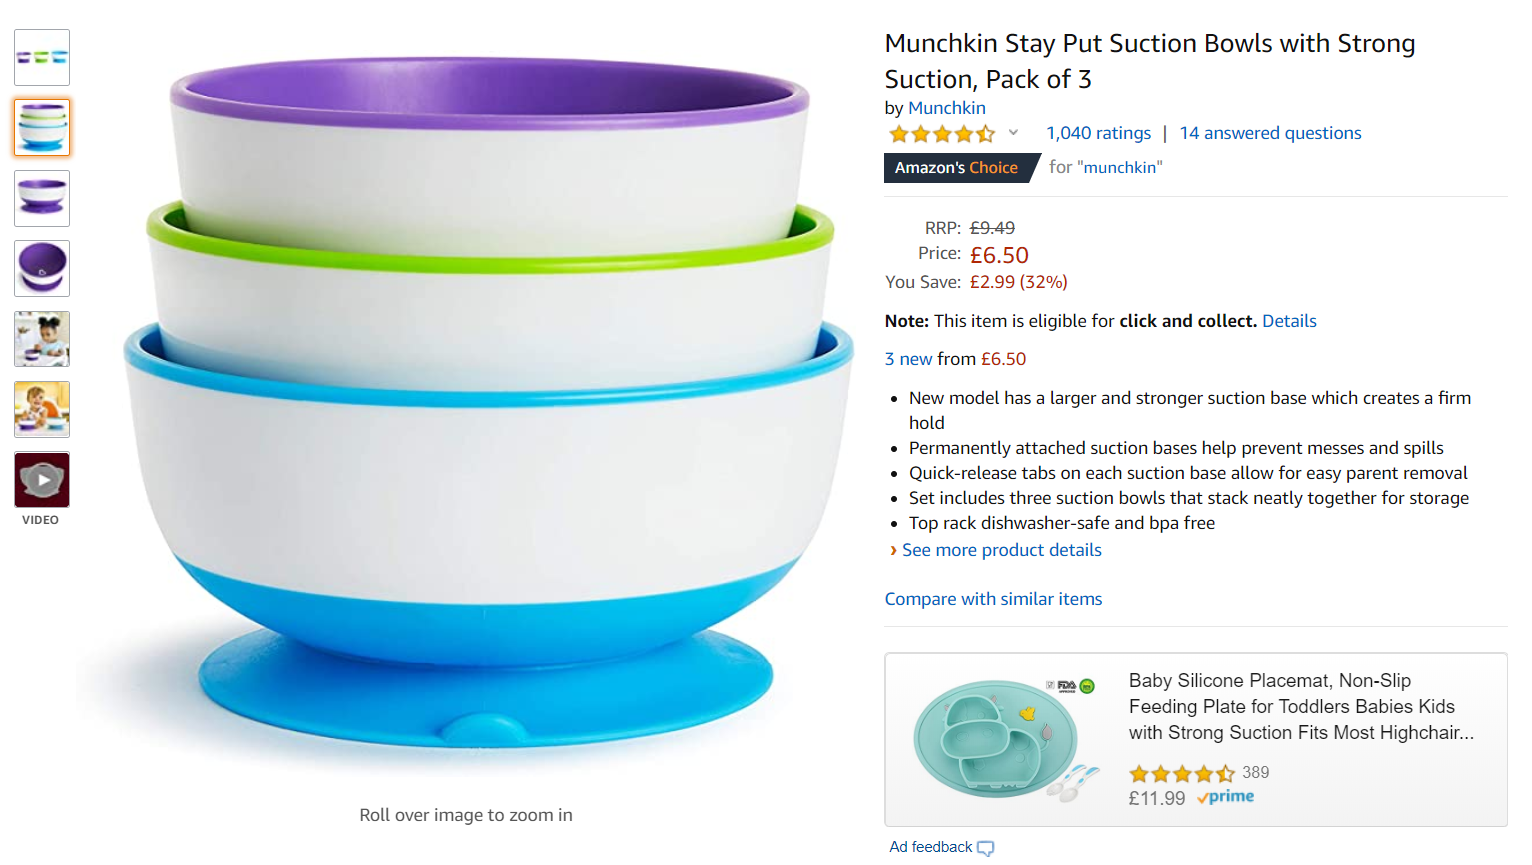Show the purple bowl side view thumbnail
This screenshot has height=865, width=1532.
click(x=42, y=198)
